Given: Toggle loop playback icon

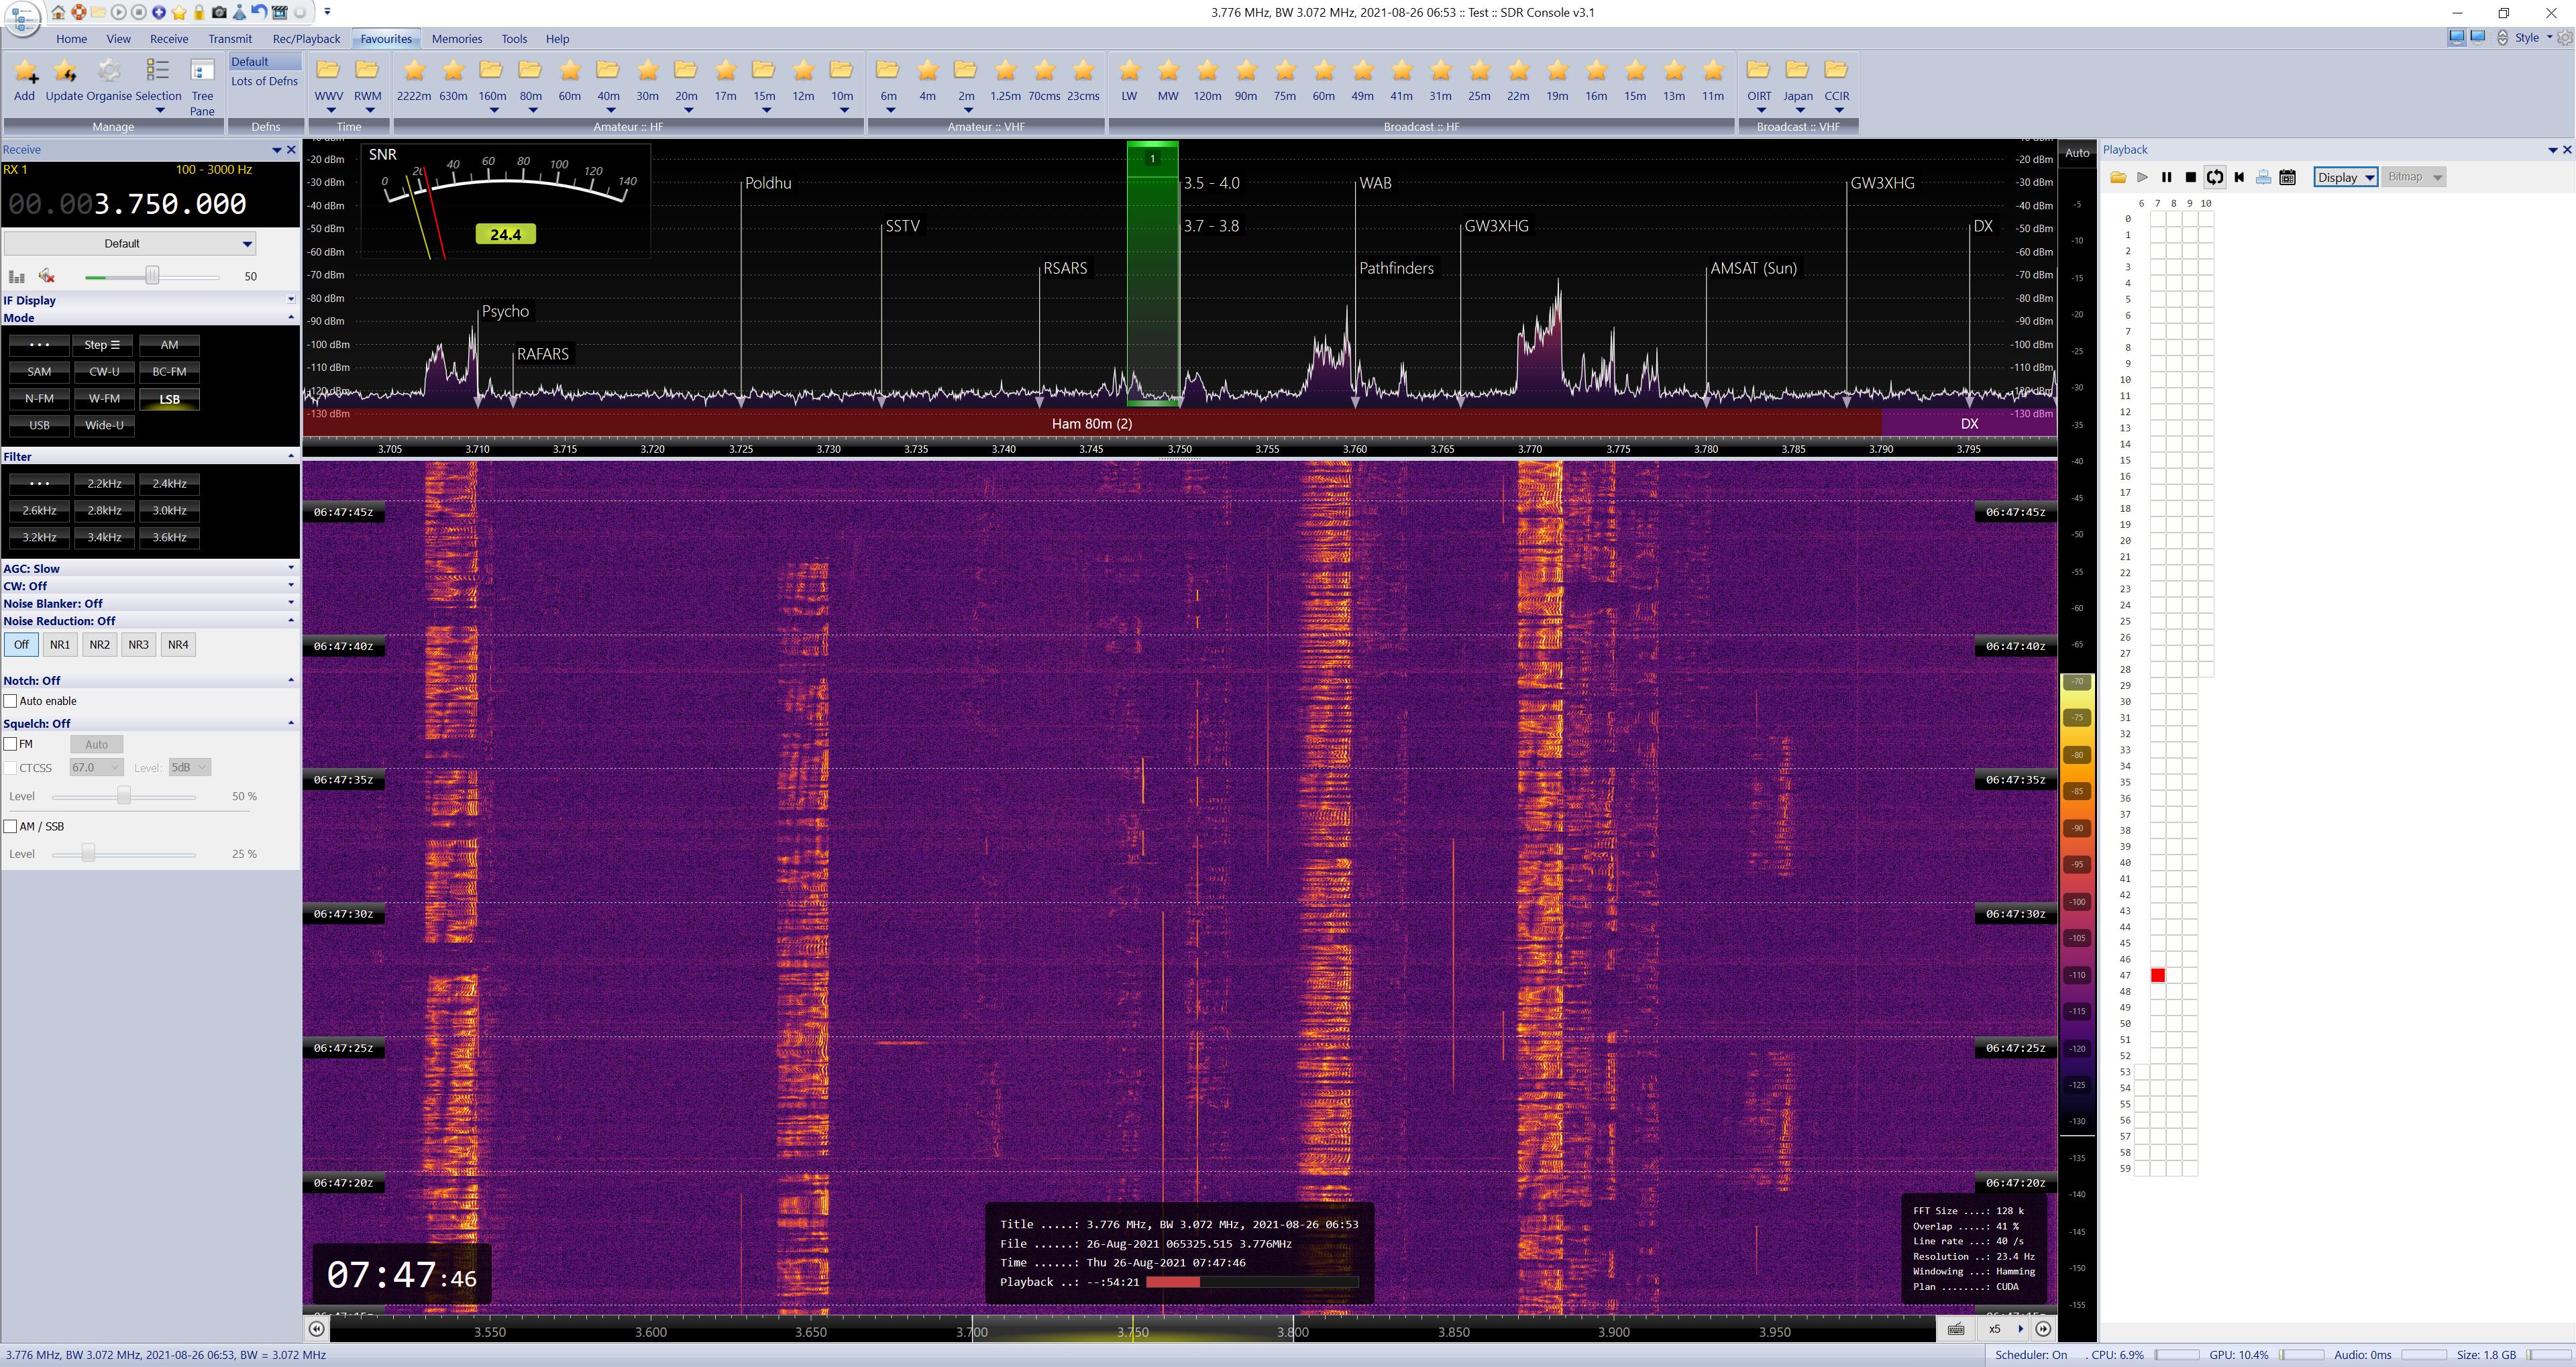Looking at the screenshot, I should click(x=2214, y=177).
